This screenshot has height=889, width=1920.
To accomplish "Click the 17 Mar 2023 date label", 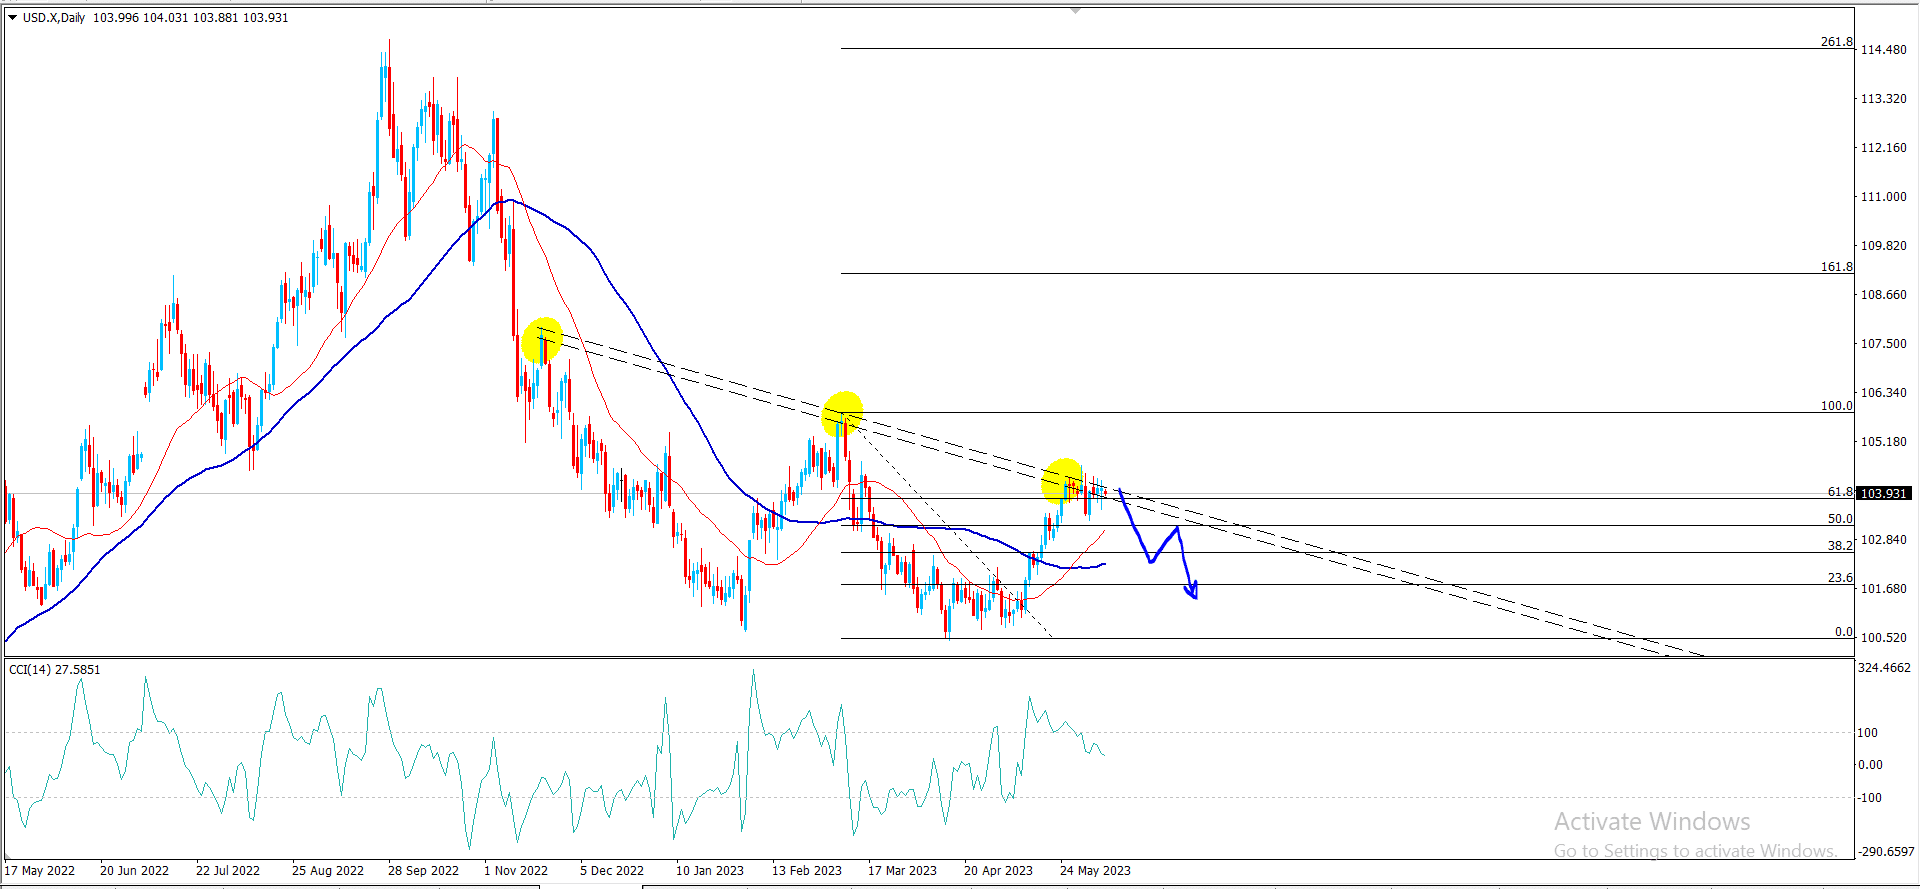I will pos(903,871).
